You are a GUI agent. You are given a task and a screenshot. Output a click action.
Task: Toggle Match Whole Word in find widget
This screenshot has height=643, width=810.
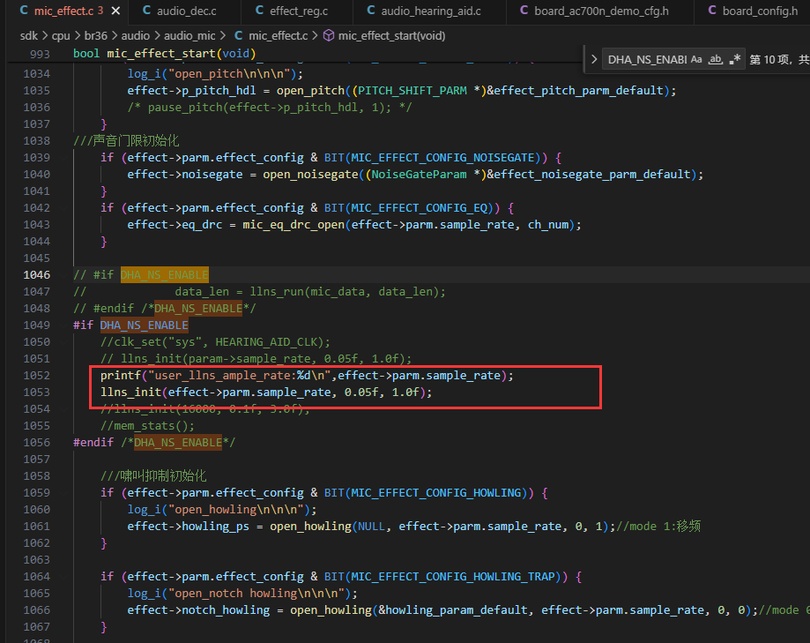coord(715,59)
